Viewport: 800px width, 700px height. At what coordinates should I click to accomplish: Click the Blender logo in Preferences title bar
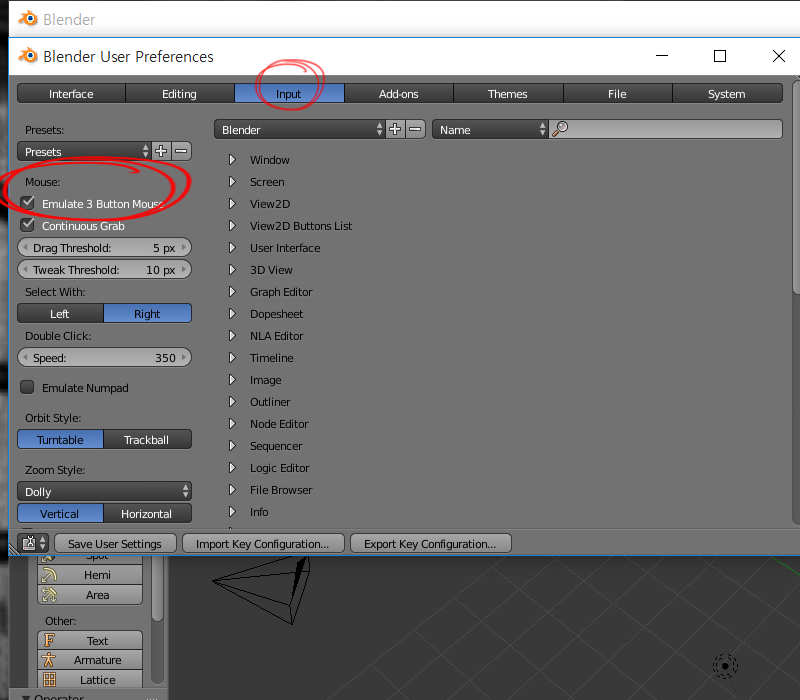click(28, 56)
